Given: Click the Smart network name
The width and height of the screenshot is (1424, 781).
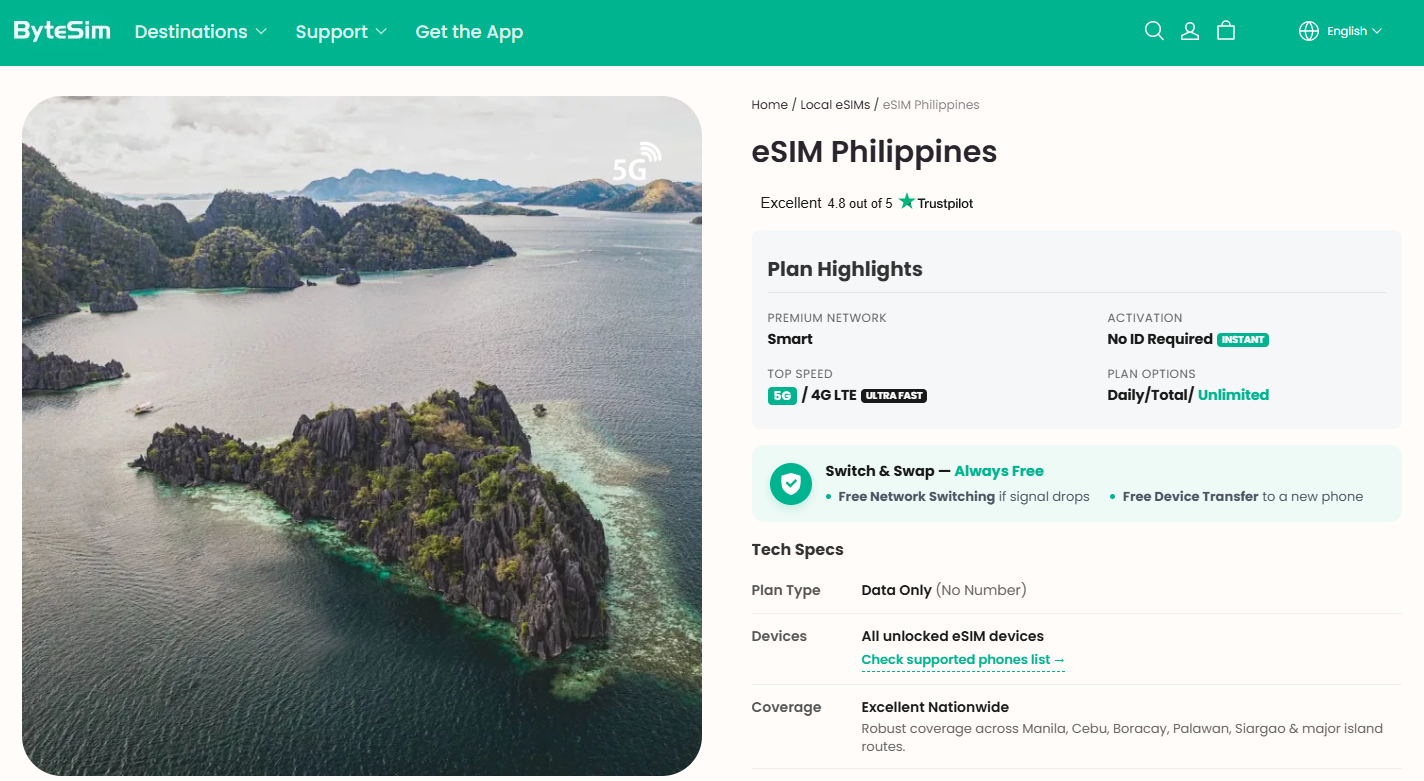Looking at the screenshot, I should coord(790,339).
